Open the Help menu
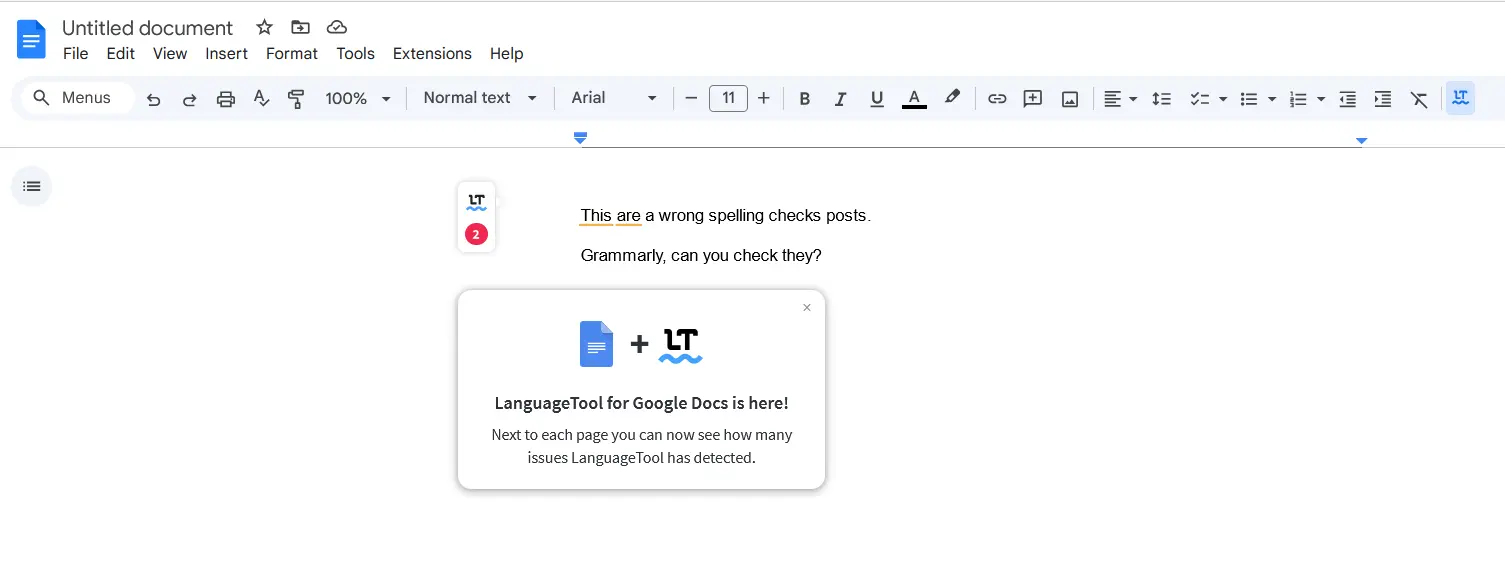Viewport: 1505px width, 572px height. pyautogui.click(x=507, y=54)
